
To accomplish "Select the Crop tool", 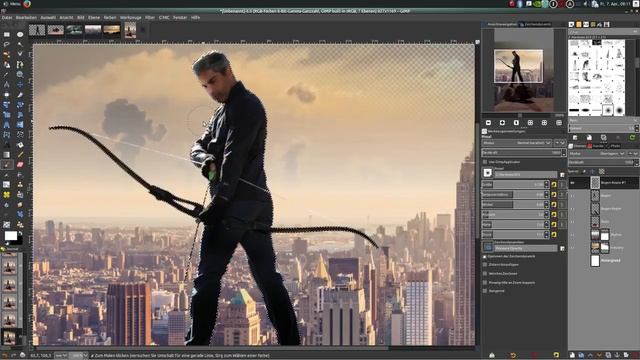I will pyautogui.click(x=20, y=95).
